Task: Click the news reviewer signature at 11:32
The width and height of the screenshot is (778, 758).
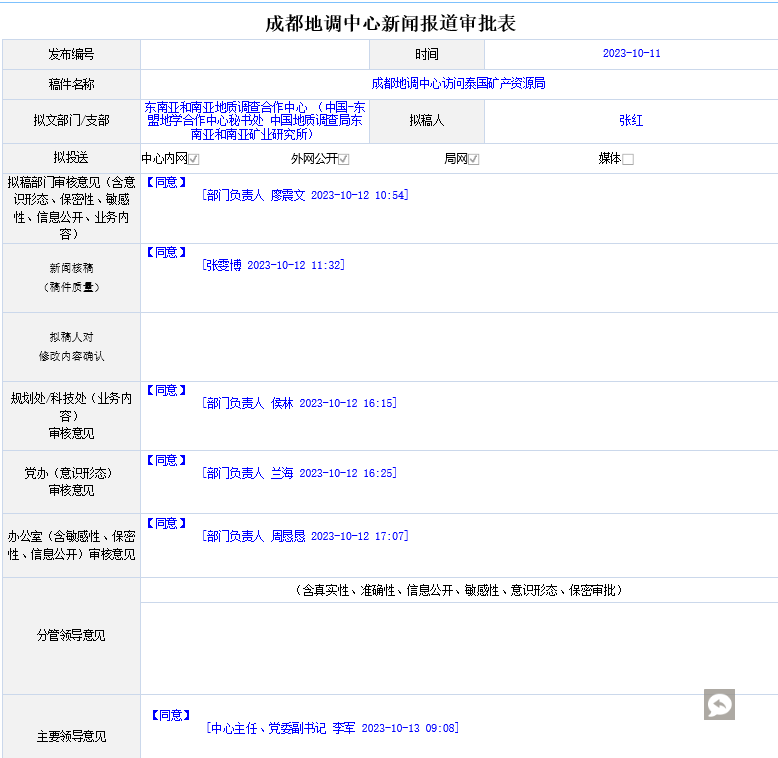Action: coord(272,266)
